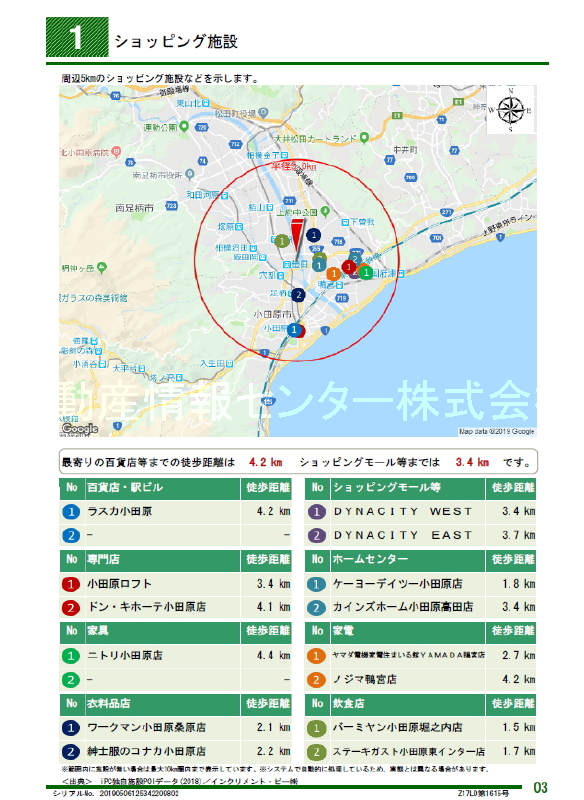Click the 2.2 km distance for 紳士服のコナカ小田原店
This screenshot has height=800, width=584.
point(273,752)
